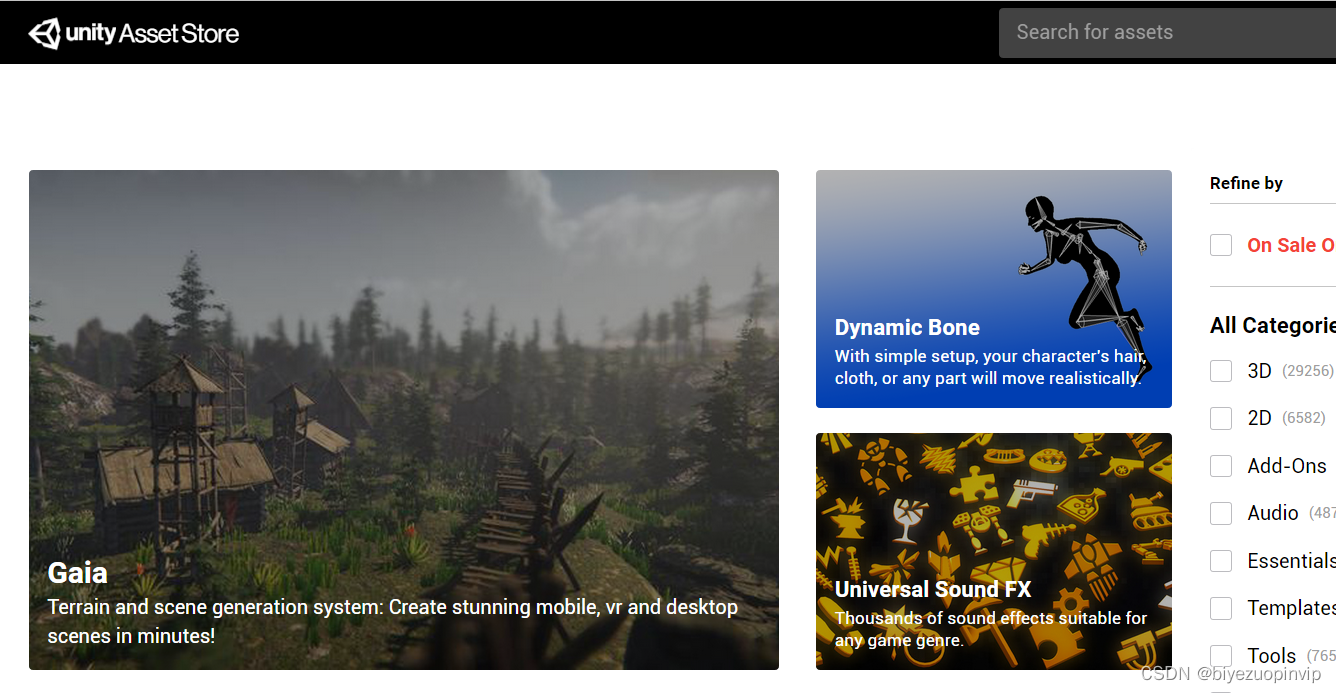Screen dimensions: 1336x693
Task: Select the Templates category checkbox
Action: 1221,608
